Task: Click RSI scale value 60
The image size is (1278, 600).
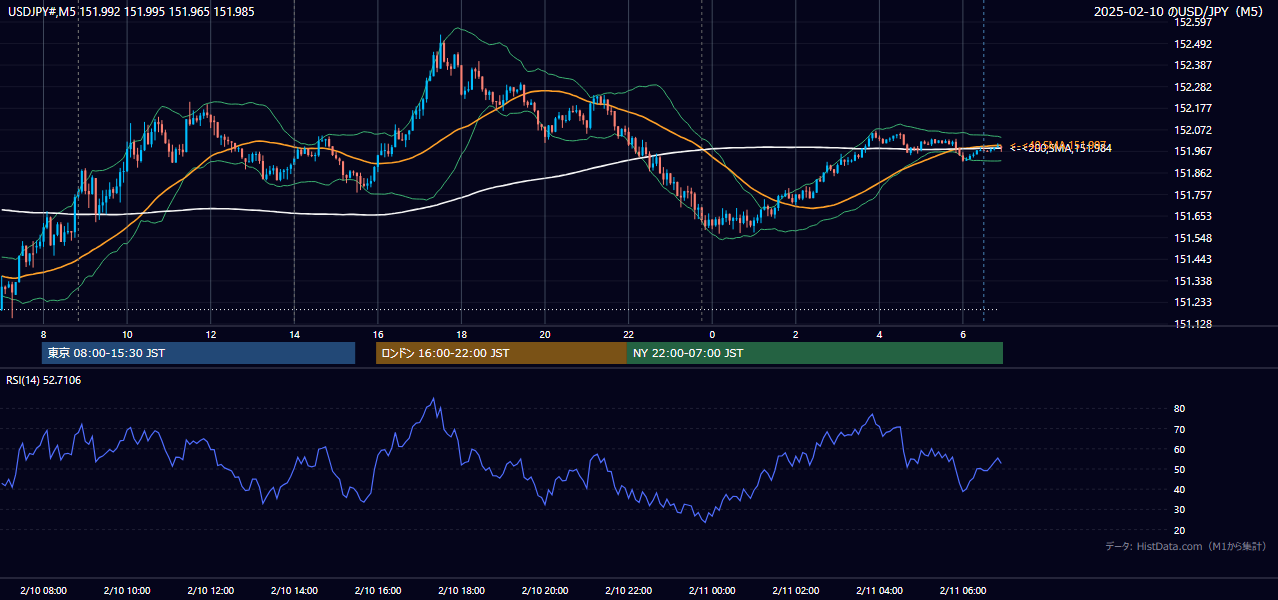Action: pyautogui.click(x=1180, y=449)
